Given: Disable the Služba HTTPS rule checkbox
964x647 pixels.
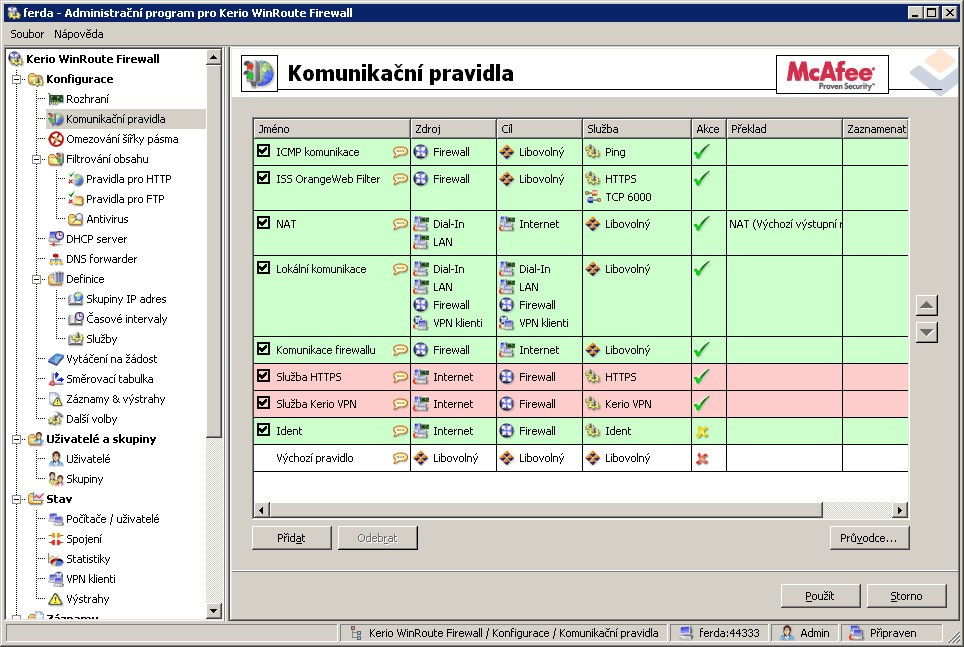Looking at the screenshot, I should (264, 376).
